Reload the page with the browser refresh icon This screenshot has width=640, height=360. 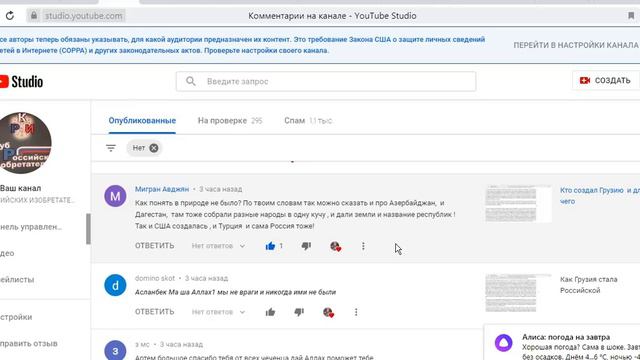pyautogui.click(x=10, y=16)
